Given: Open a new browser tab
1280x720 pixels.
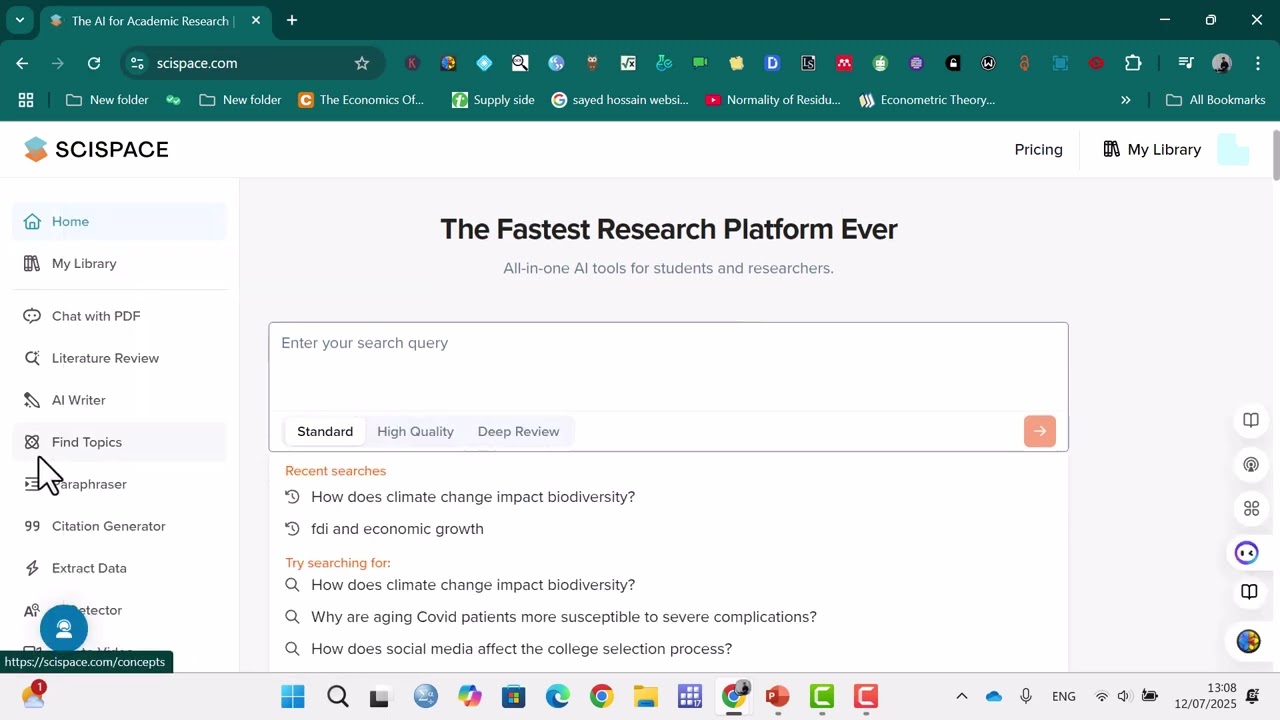Looking at the screenshot, I should (x=292, y=20).
